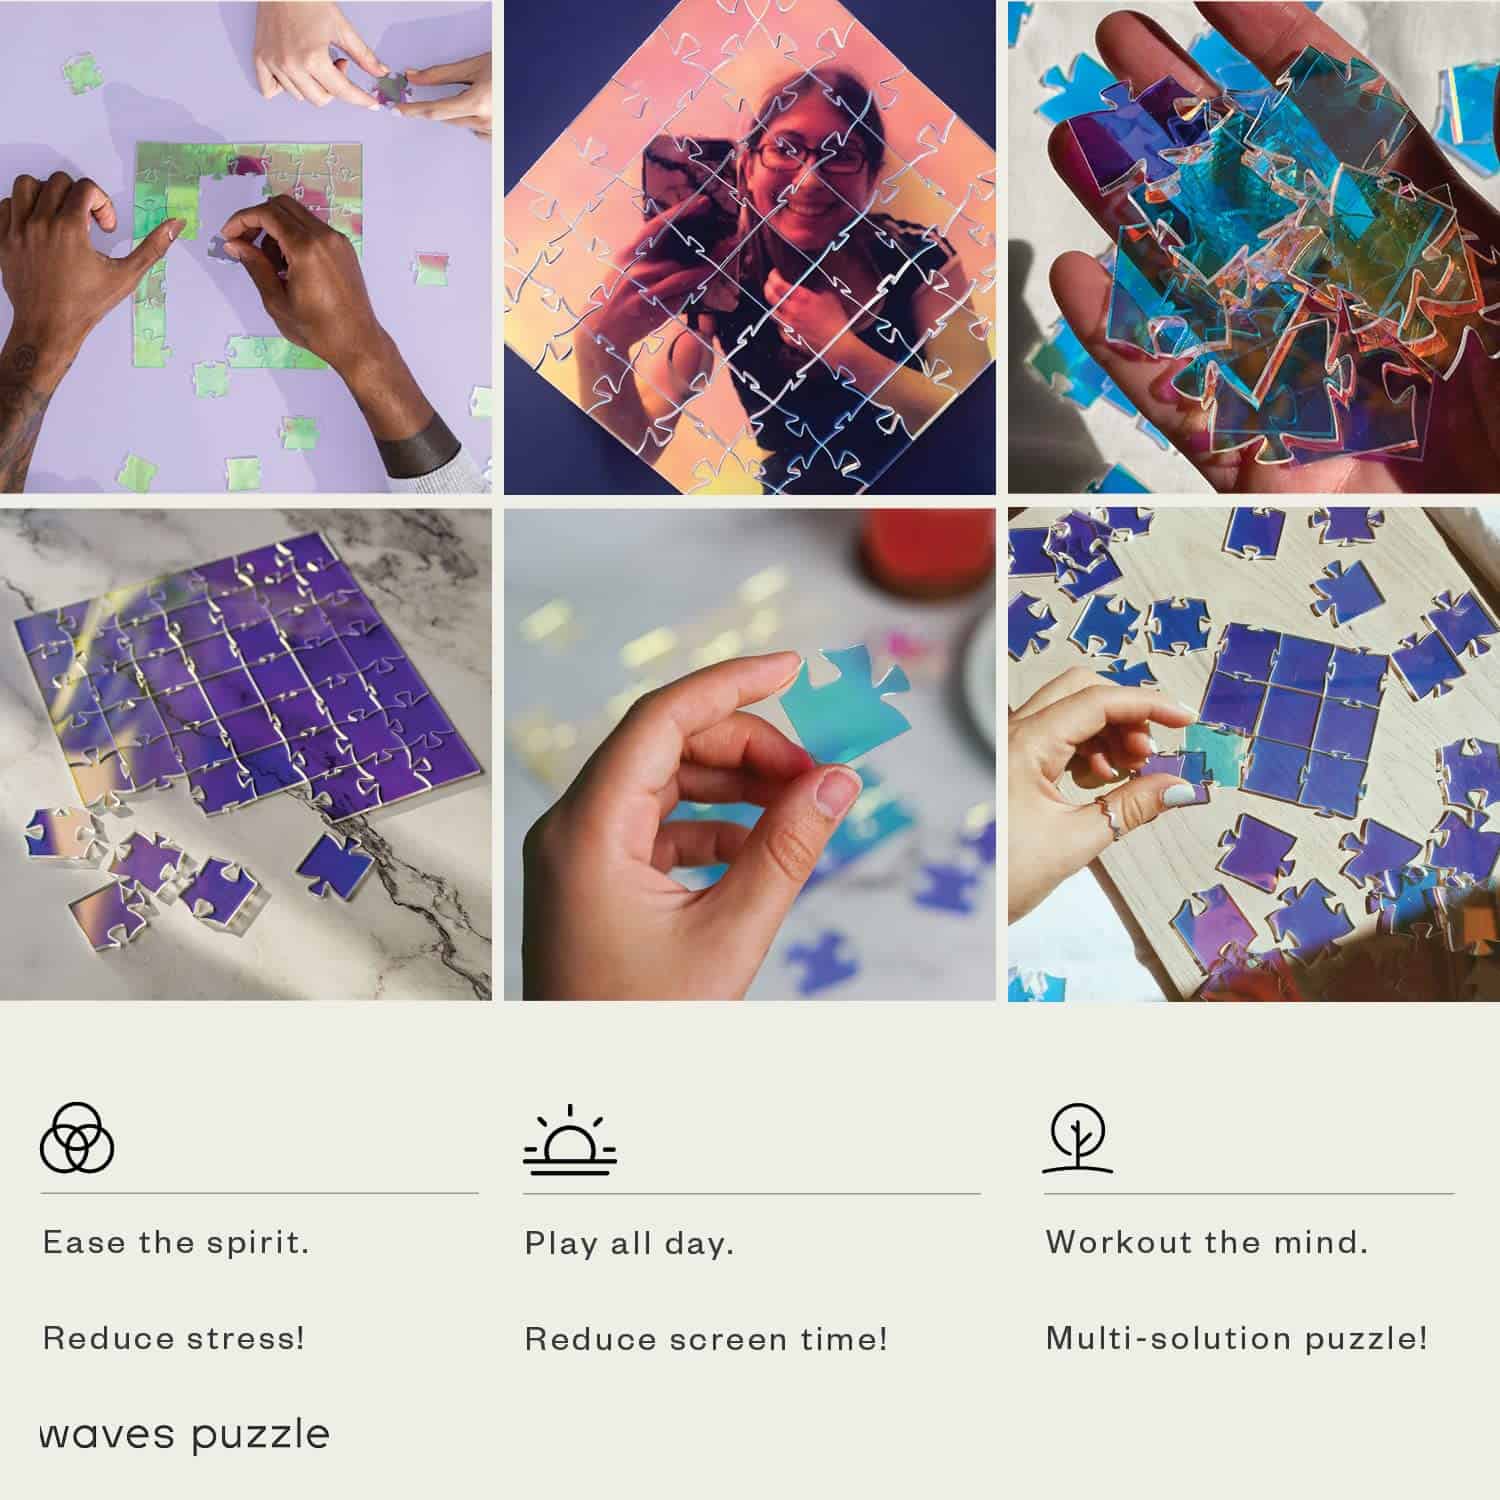
Task: Open the purple puzzle on marble photo
Action: (246, 754)
